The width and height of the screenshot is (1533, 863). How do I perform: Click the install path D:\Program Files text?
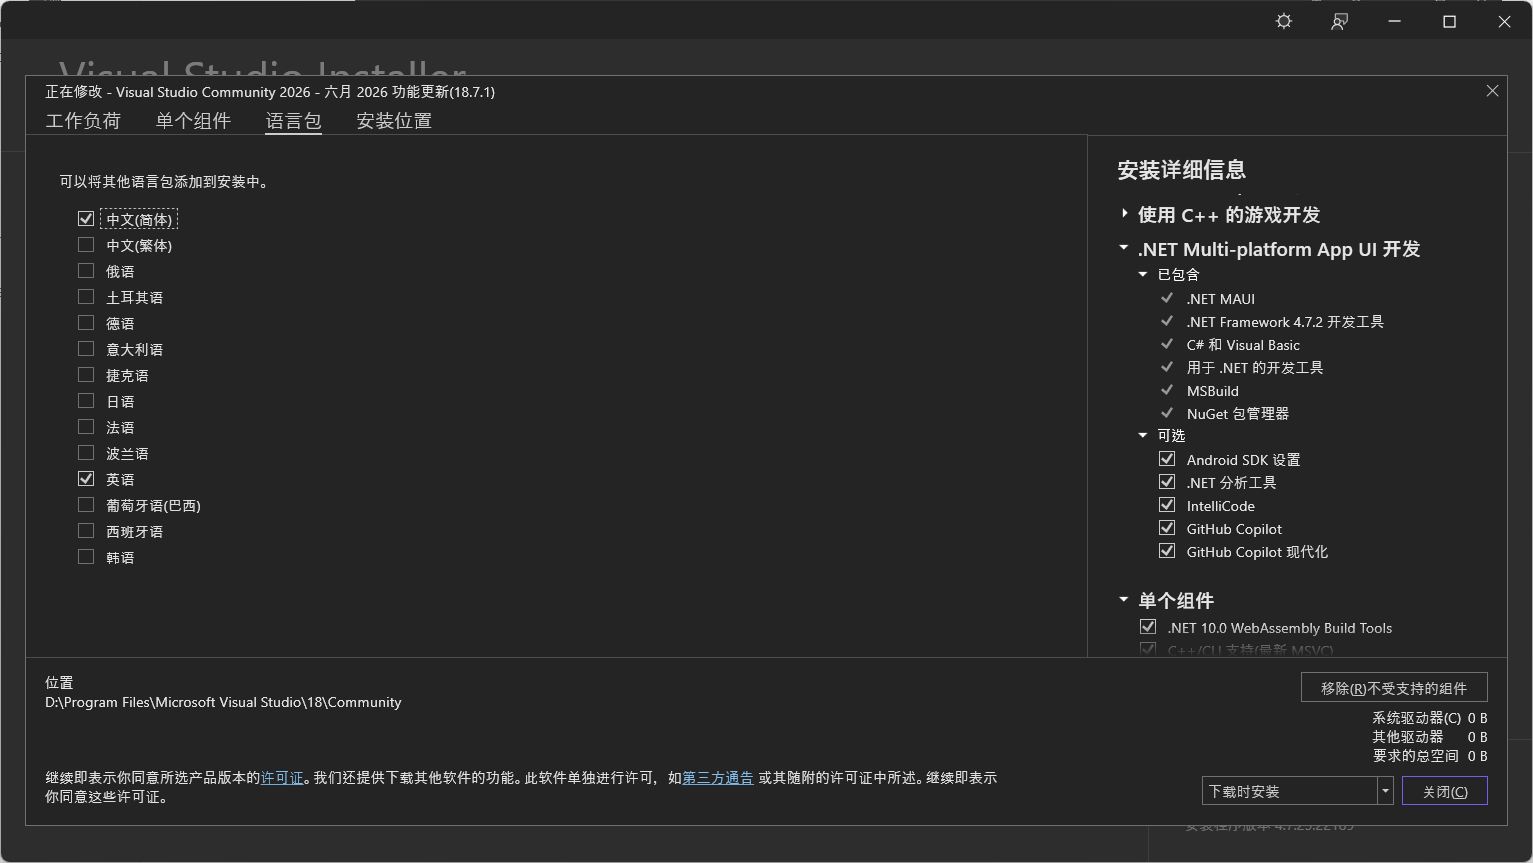[x=223, y=702]
